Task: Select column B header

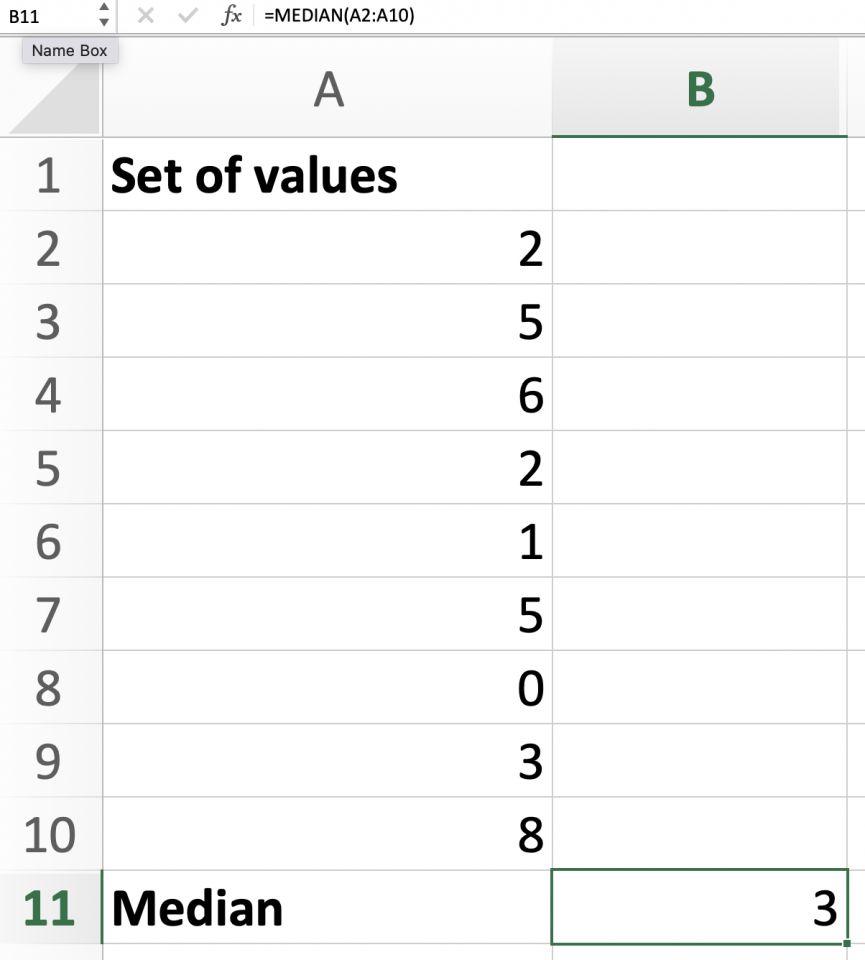Action: 700,92
